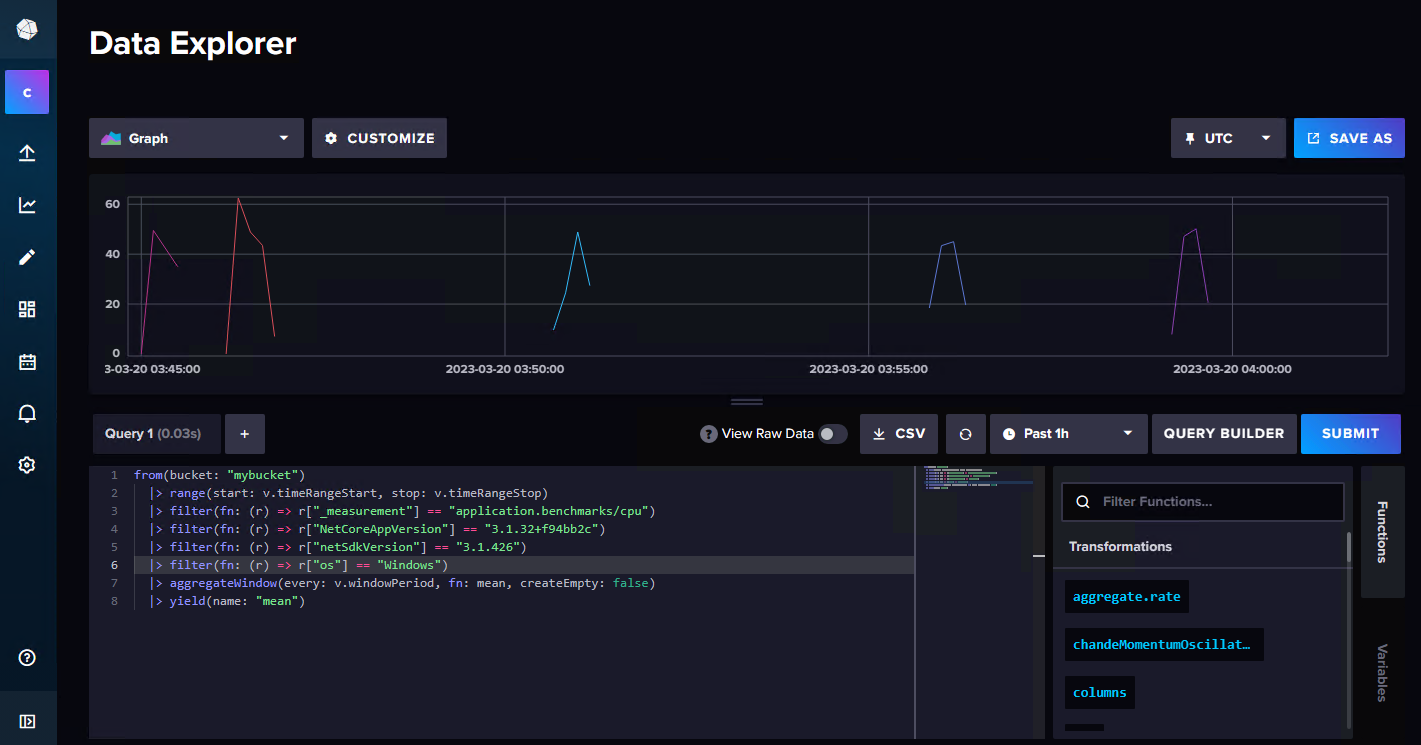Click the yield(name: "mean") line
Screen dimensions: 1421x745
(227, 601)
